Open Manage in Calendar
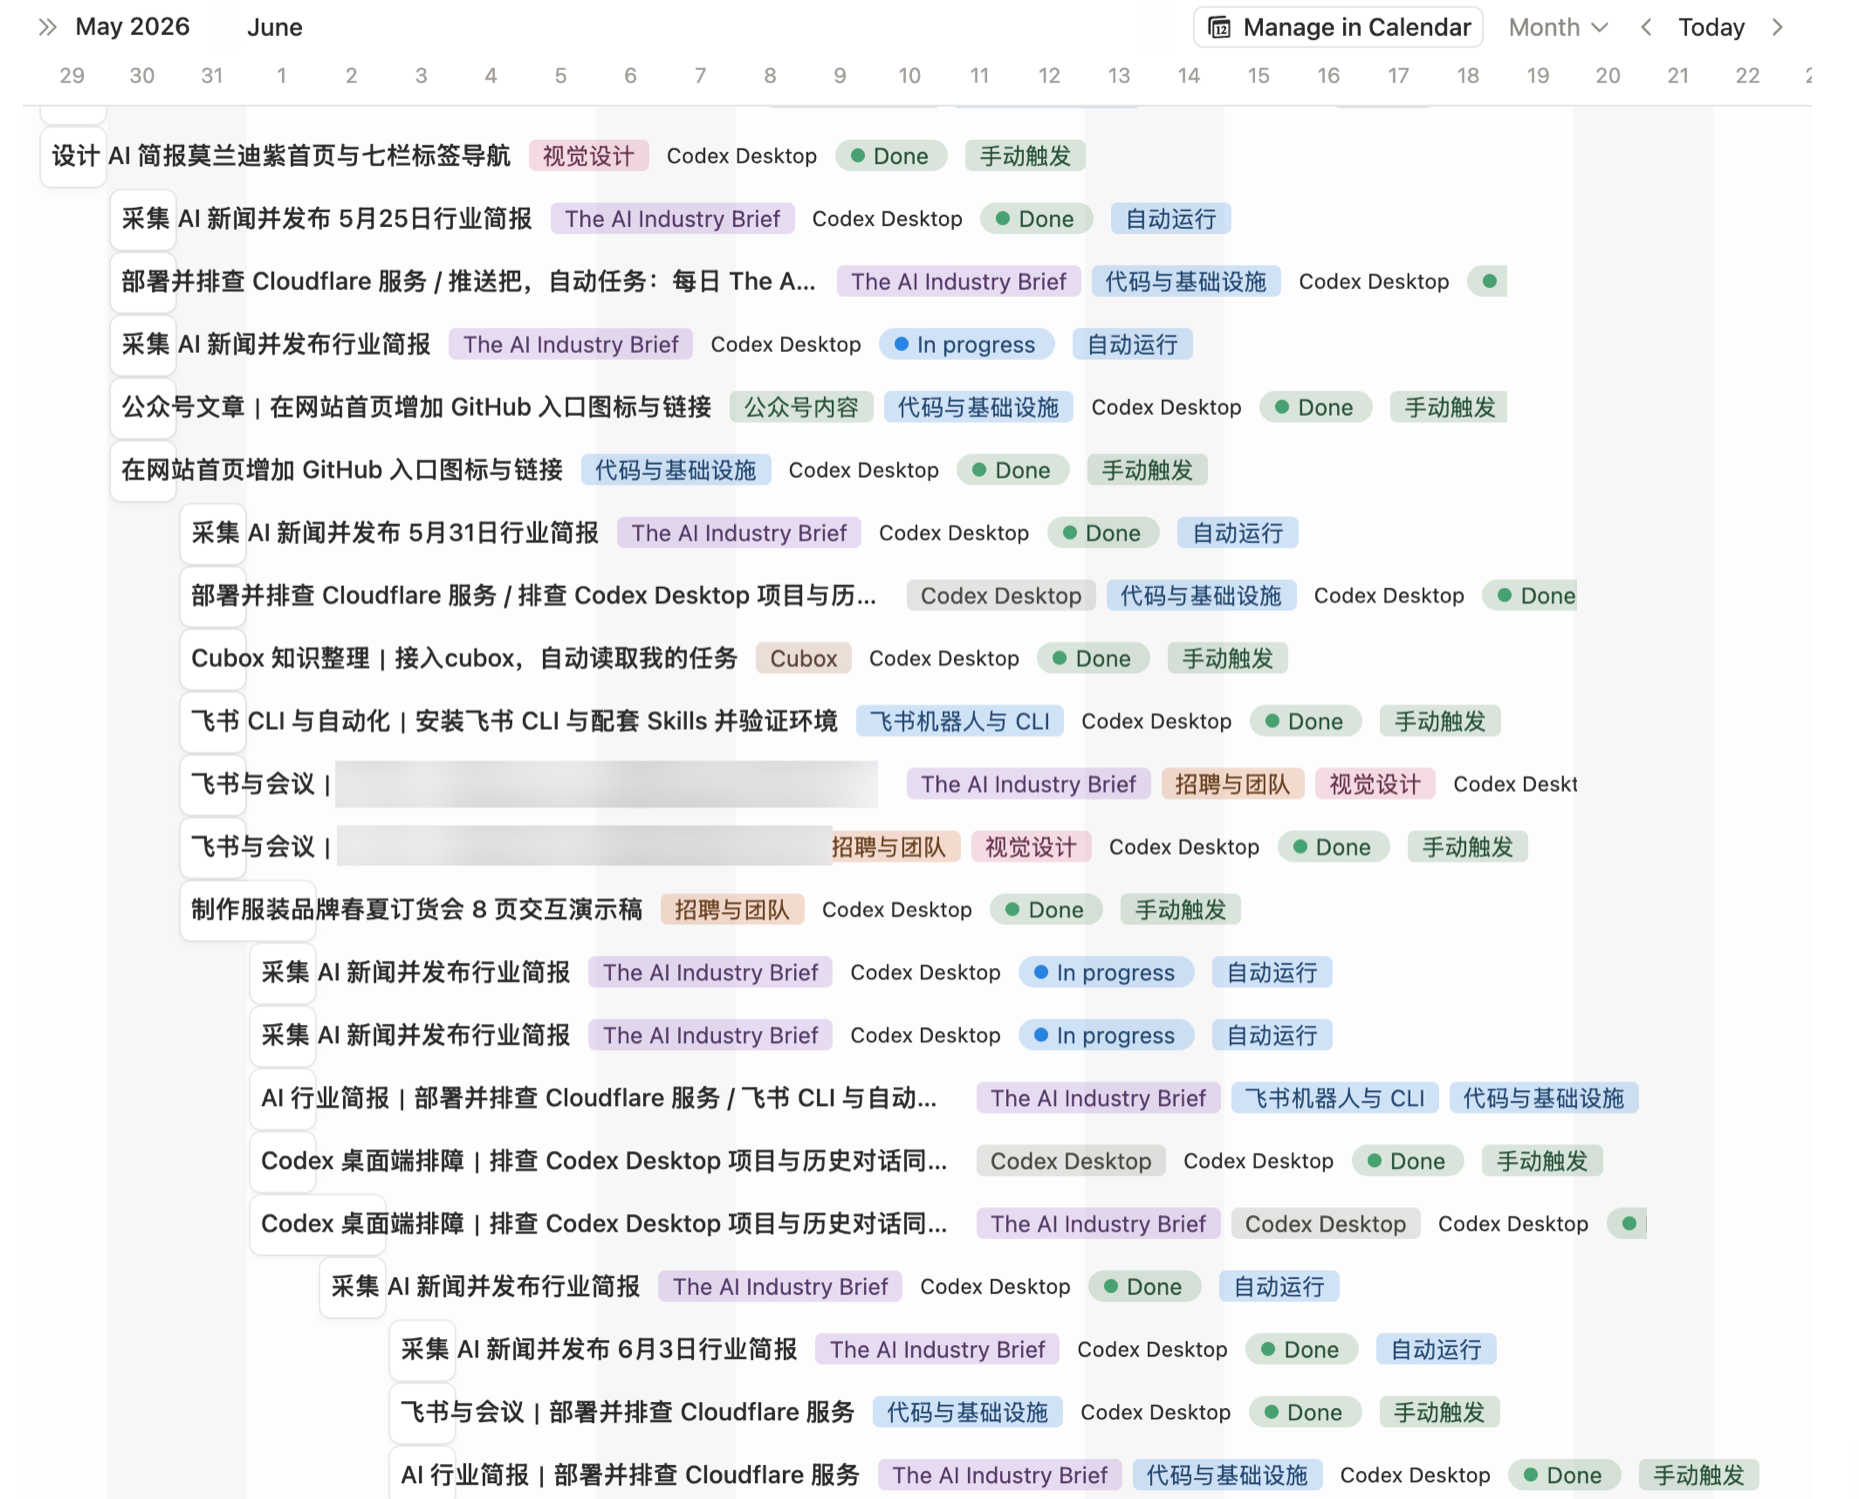Viewport: 1859px width, 1499px height. click(1338, 27)
